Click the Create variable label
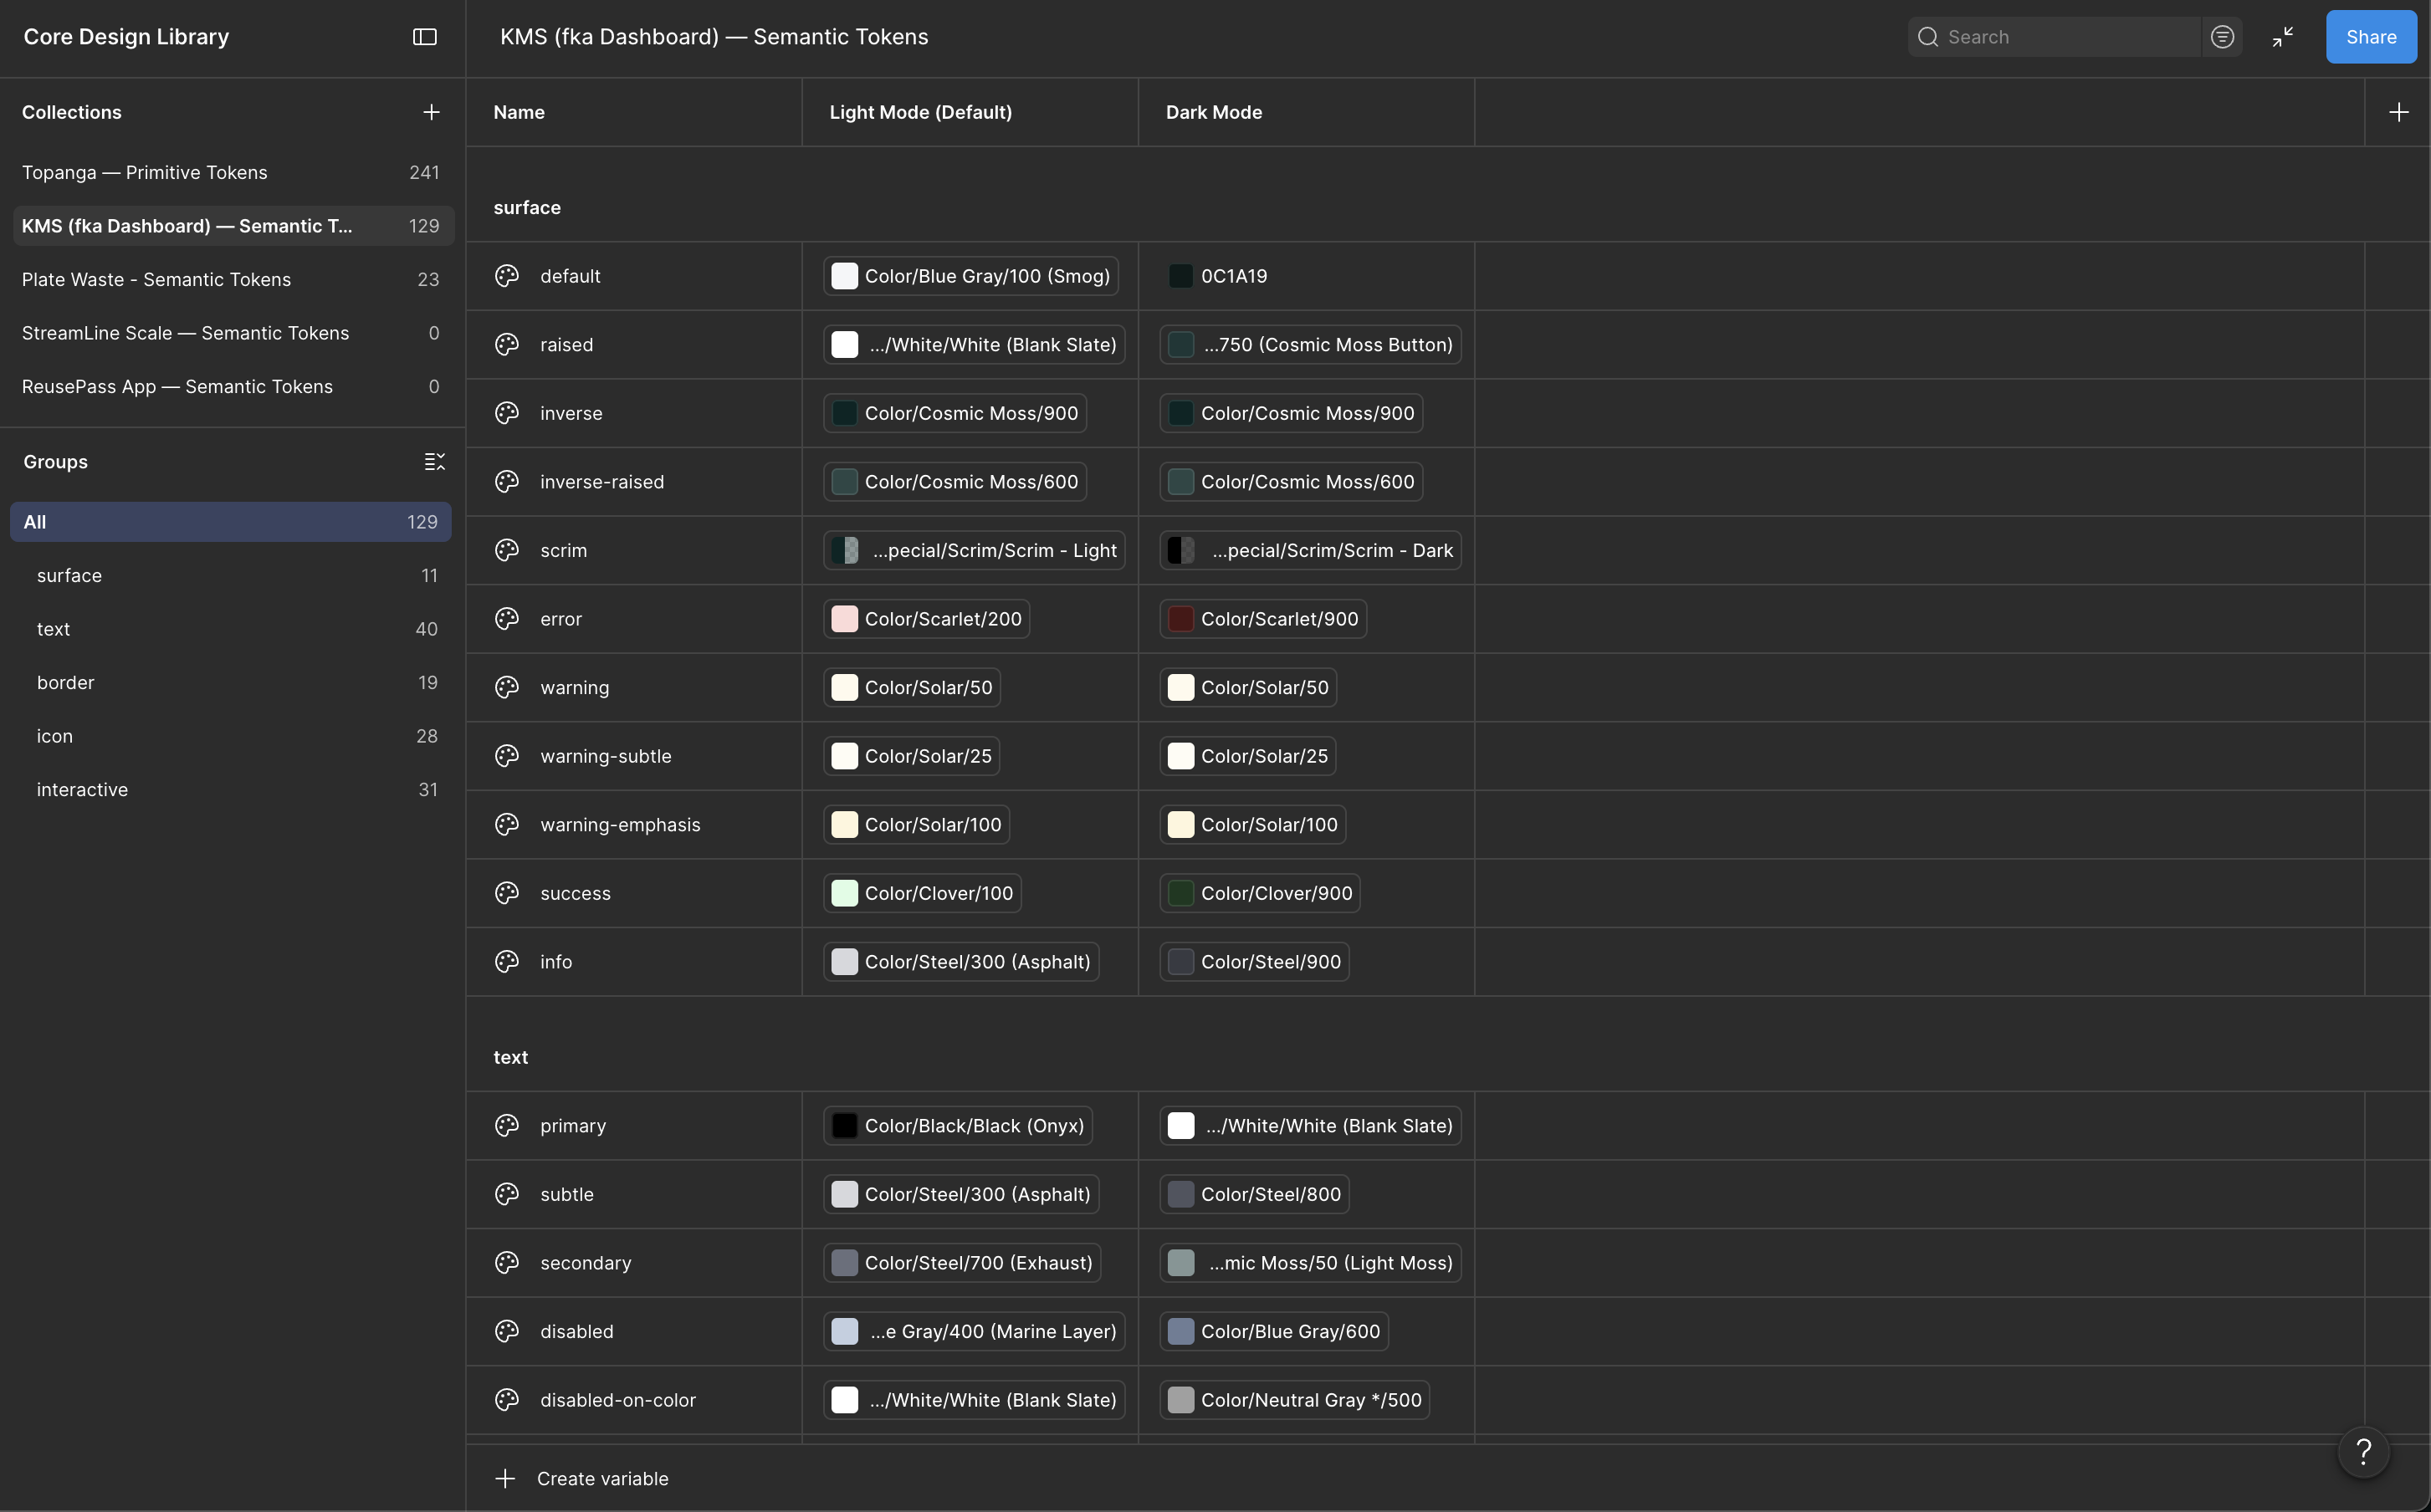 (x=602, y=1479)
